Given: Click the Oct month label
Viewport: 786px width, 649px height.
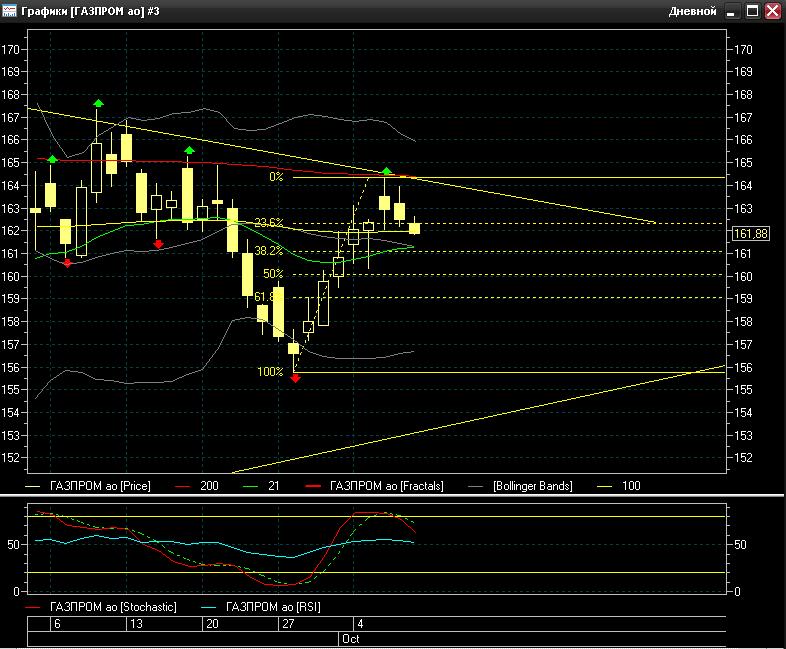Looking at the screenshot, I should point(350,639).
